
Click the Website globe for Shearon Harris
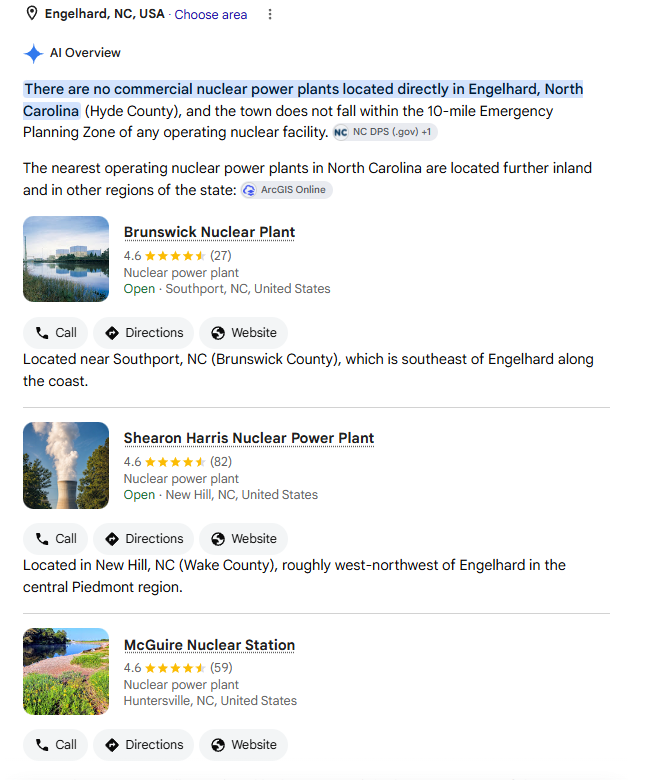pos(218,539)
